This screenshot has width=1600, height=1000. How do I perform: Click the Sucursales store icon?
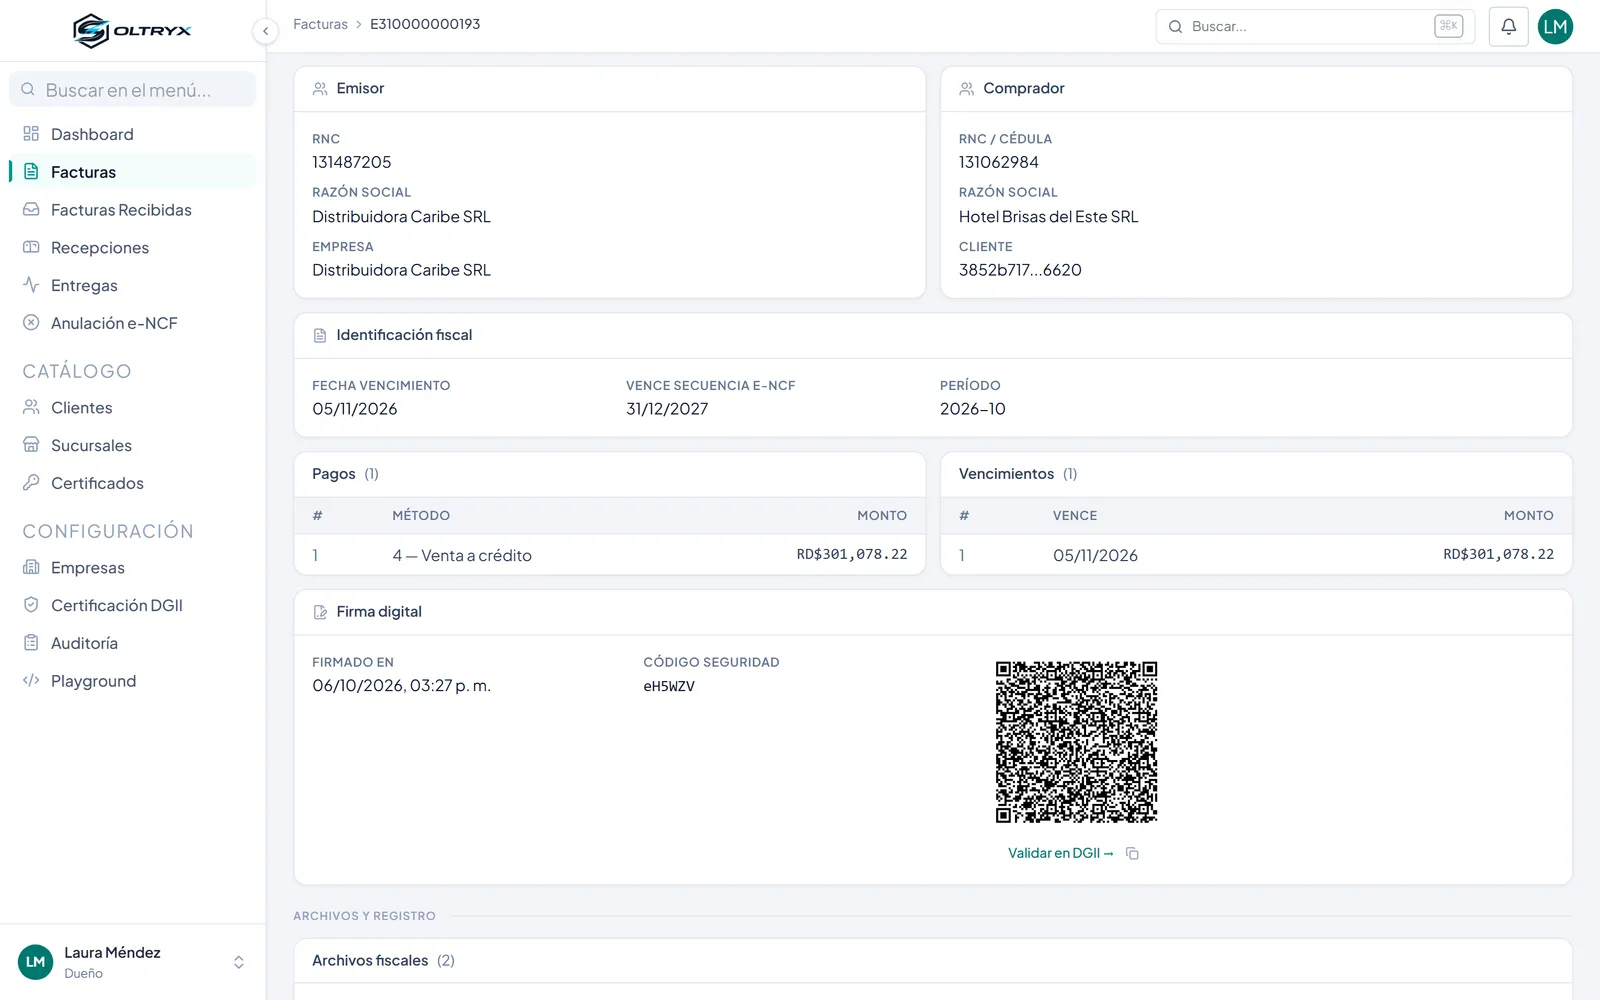click(x=31, y=445)
